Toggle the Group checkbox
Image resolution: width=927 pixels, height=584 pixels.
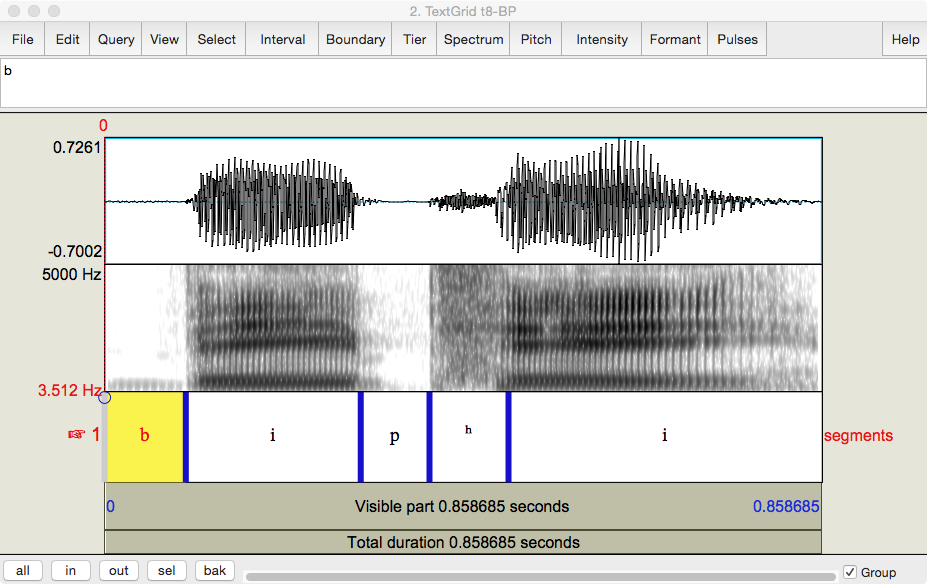(850, 572)
